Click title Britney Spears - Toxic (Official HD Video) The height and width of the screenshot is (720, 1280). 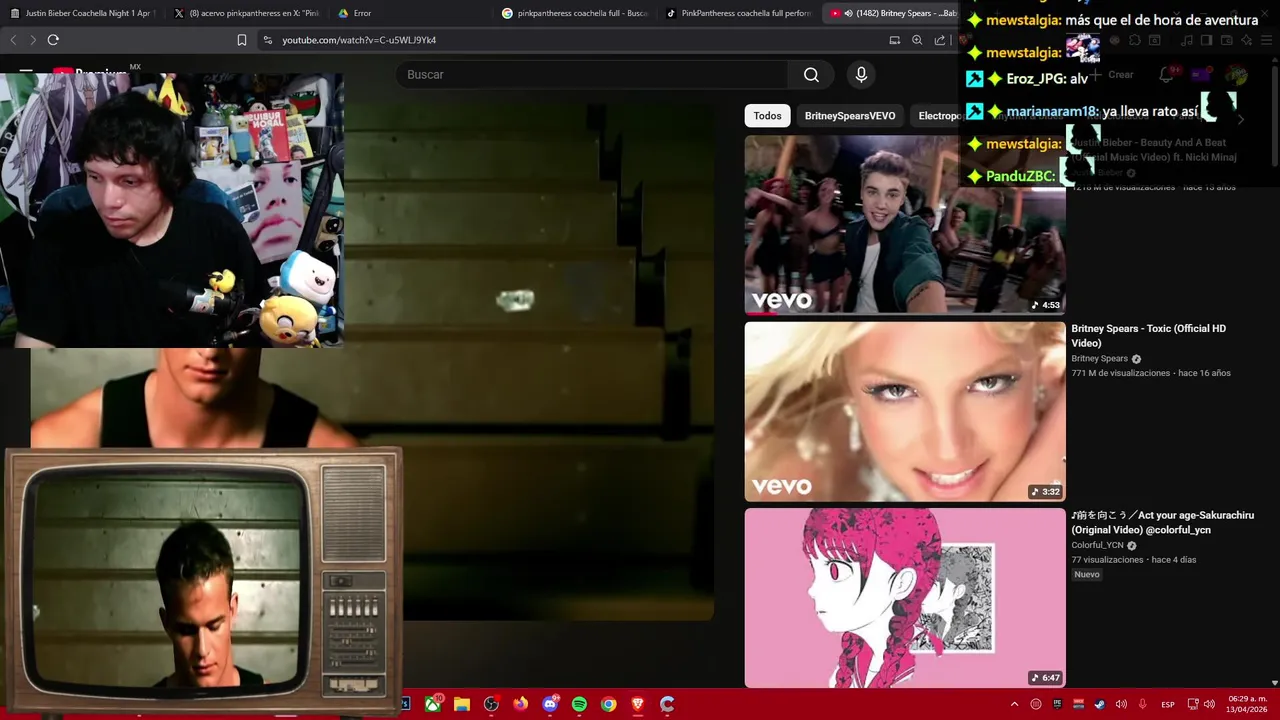pyautogui.click(x=1148, y=336)
